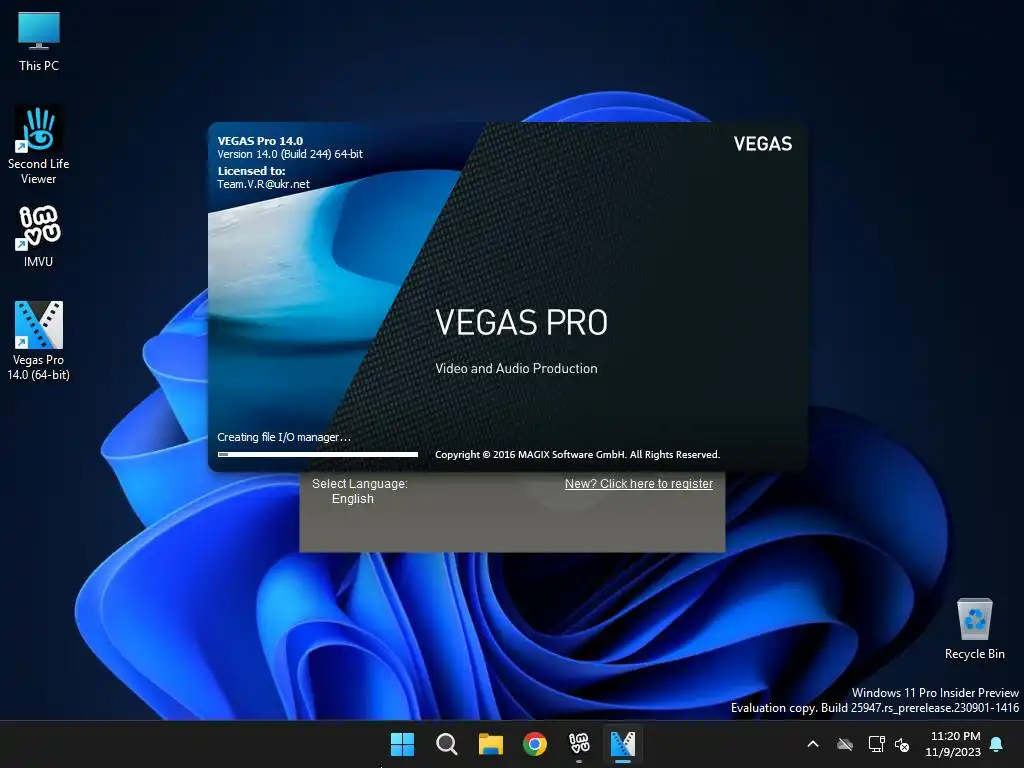Click the MAGIX copyright notice text

[577, 455]
